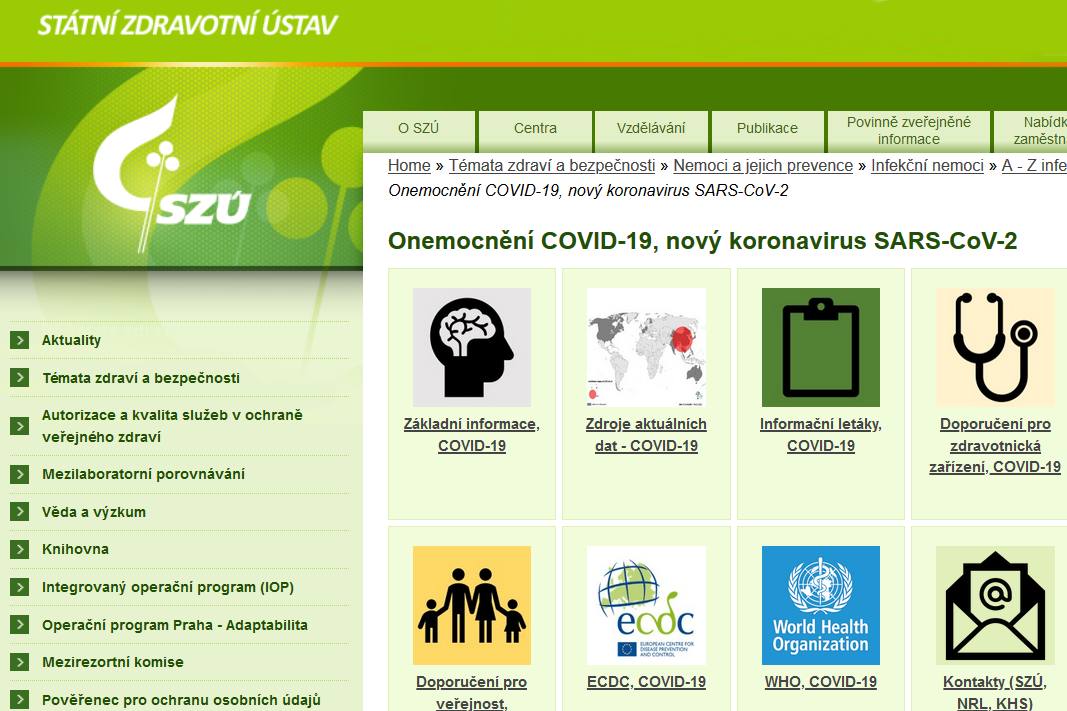Follow the Infekční nemoci breadcrumb link

click(927, 166)
